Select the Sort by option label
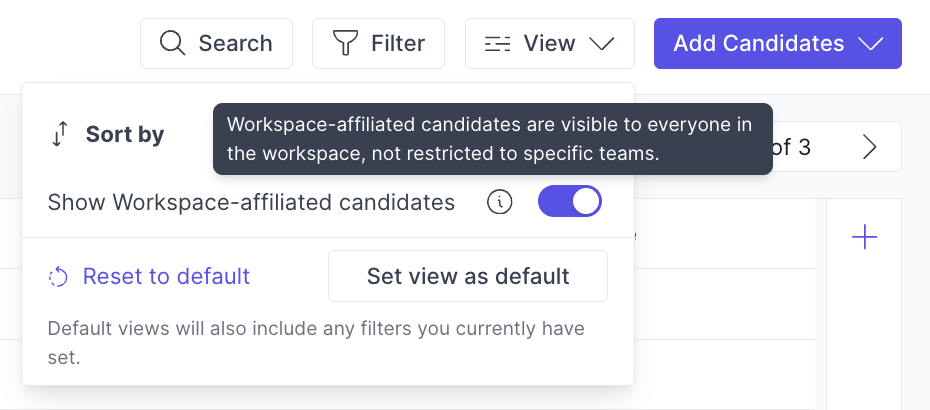The width and height of the screenshot is (930, 410). click(125, 134)
